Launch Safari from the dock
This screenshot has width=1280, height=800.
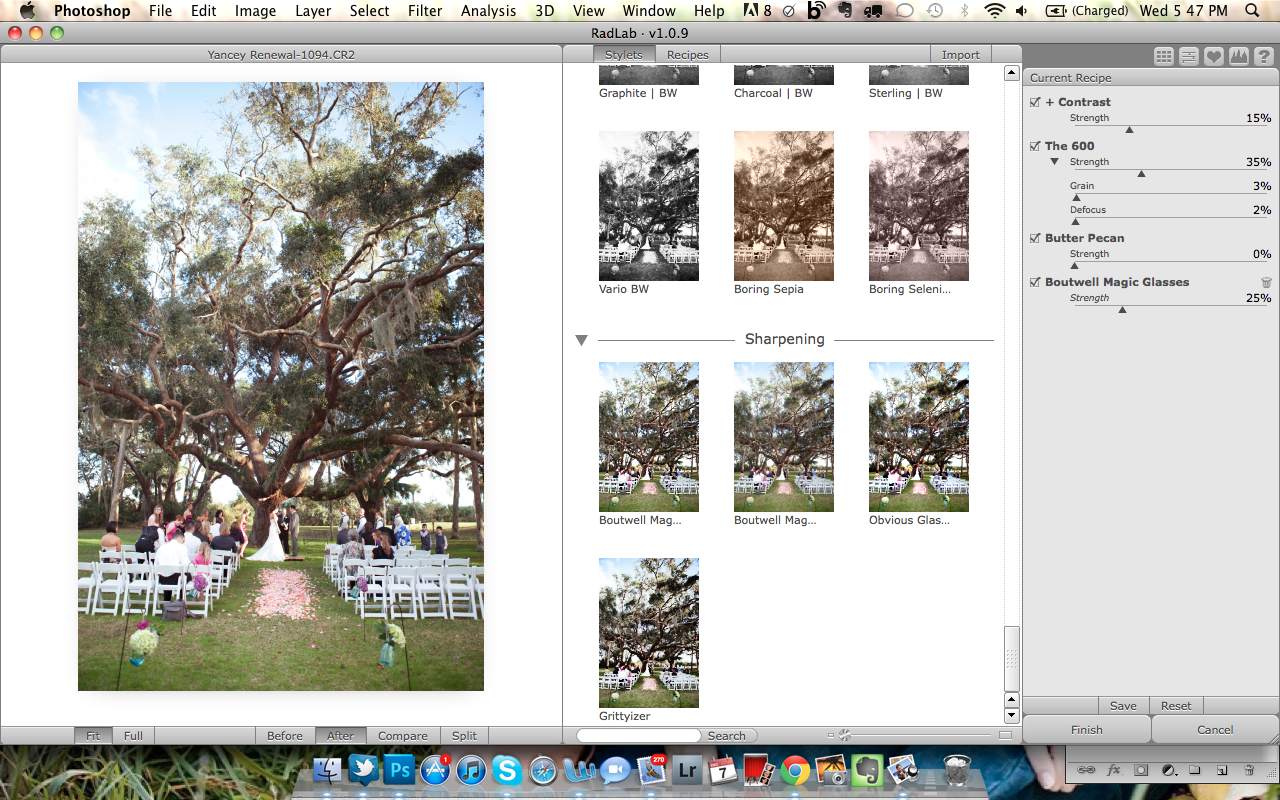click(x=543, y=771)
